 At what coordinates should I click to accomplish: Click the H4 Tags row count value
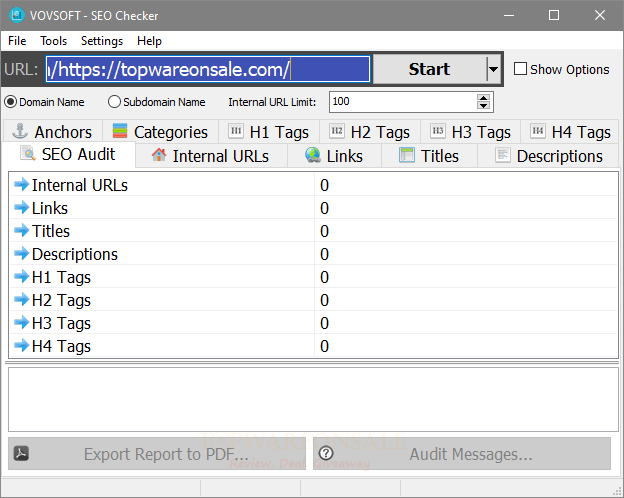324,346
